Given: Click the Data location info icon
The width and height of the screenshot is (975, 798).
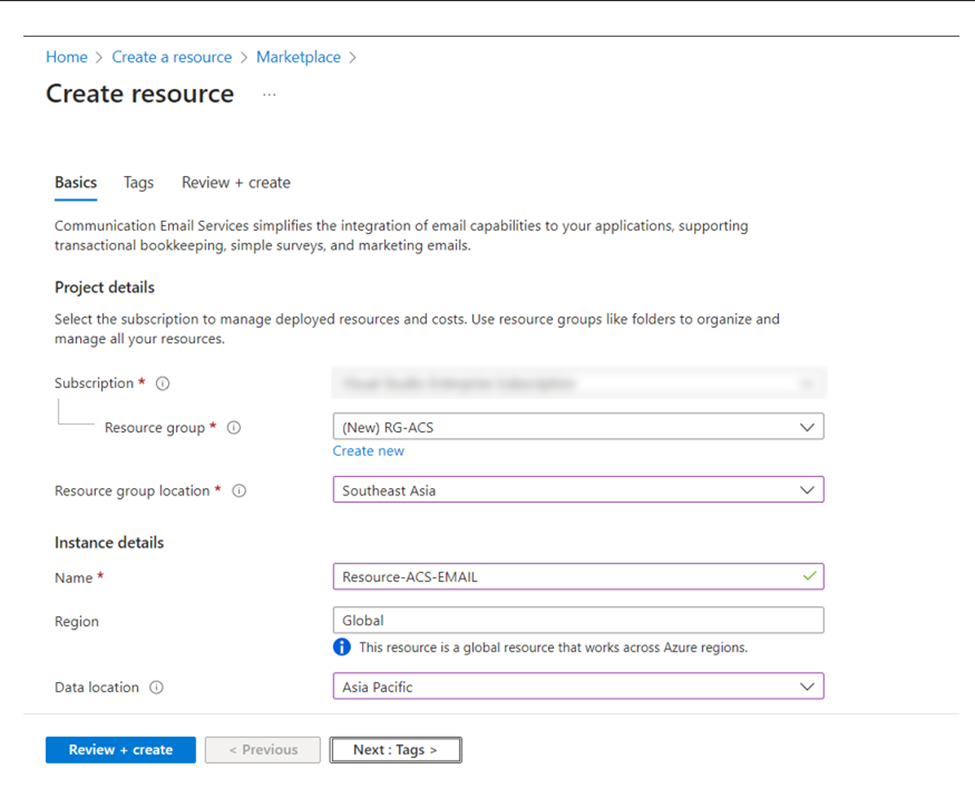Looking at the screenshot, I should (157, 687).
